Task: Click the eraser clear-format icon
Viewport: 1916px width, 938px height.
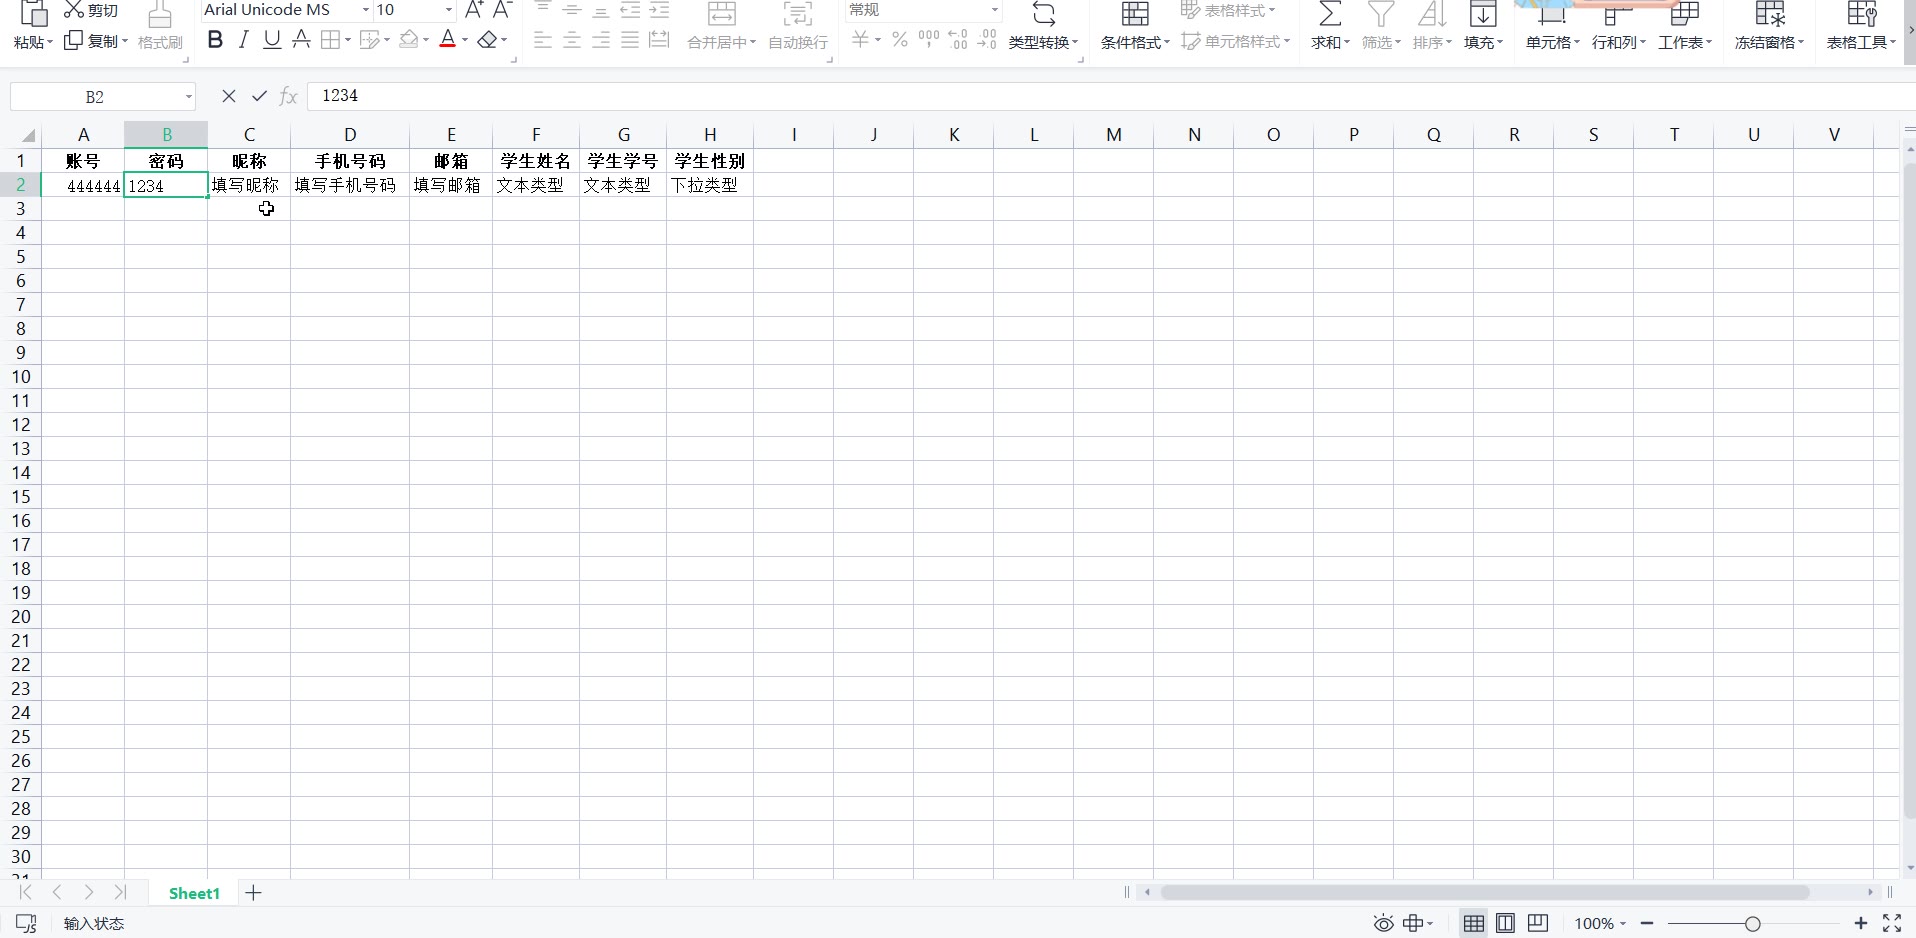Action: [x=488, y=40]
